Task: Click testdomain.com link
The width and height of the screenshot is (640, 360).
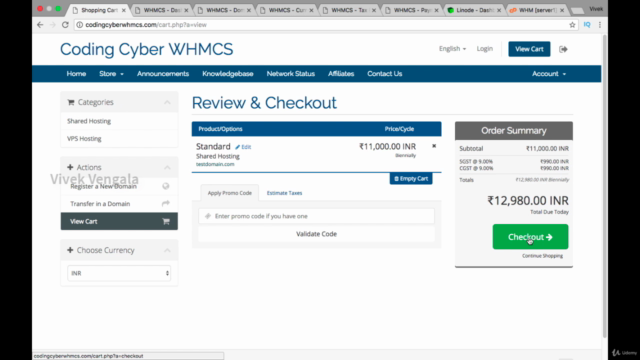Action: pyautogui.click(x=215, y=164)
